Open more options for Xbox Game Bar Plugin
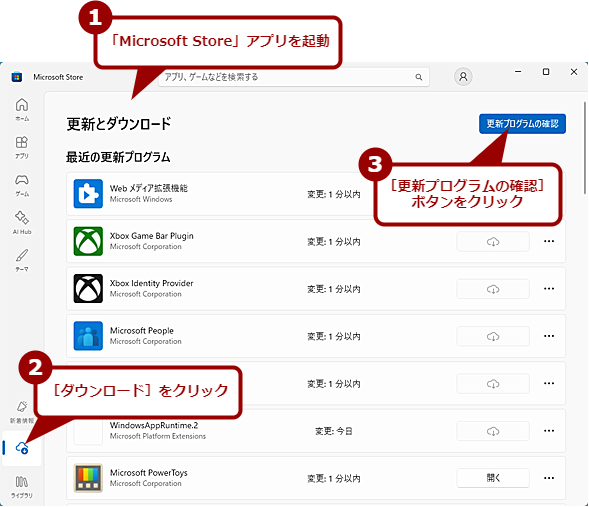The height and width of the screenshot is (507, 589). [x=549, y=241]
